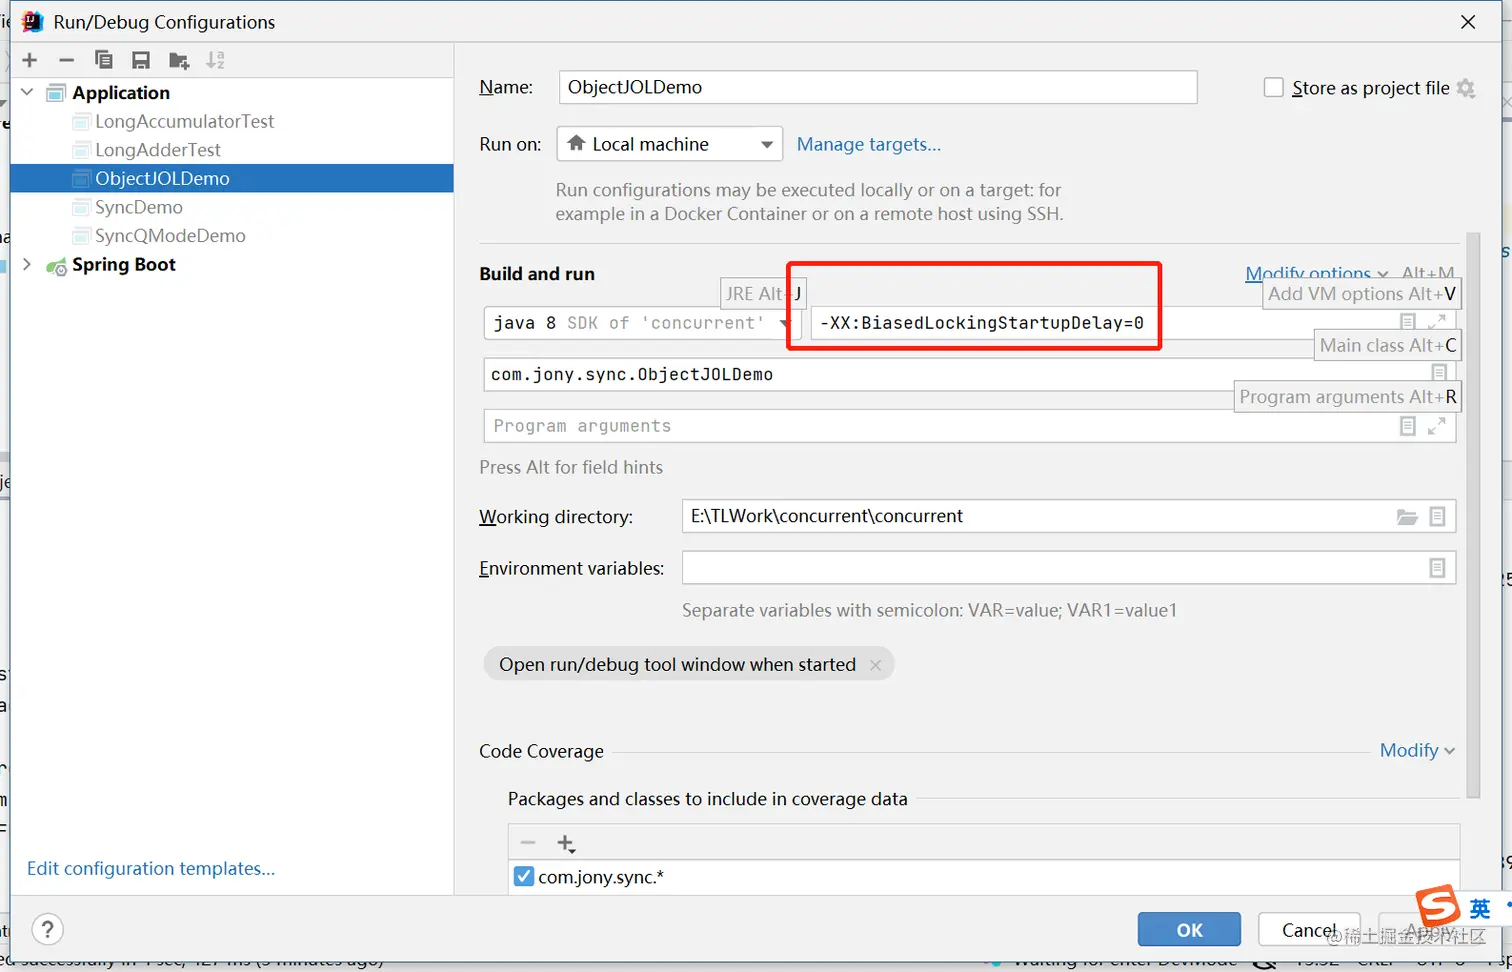Sort configurations alphabetically
The image size is (1512, 972).
tap(216, 60)
